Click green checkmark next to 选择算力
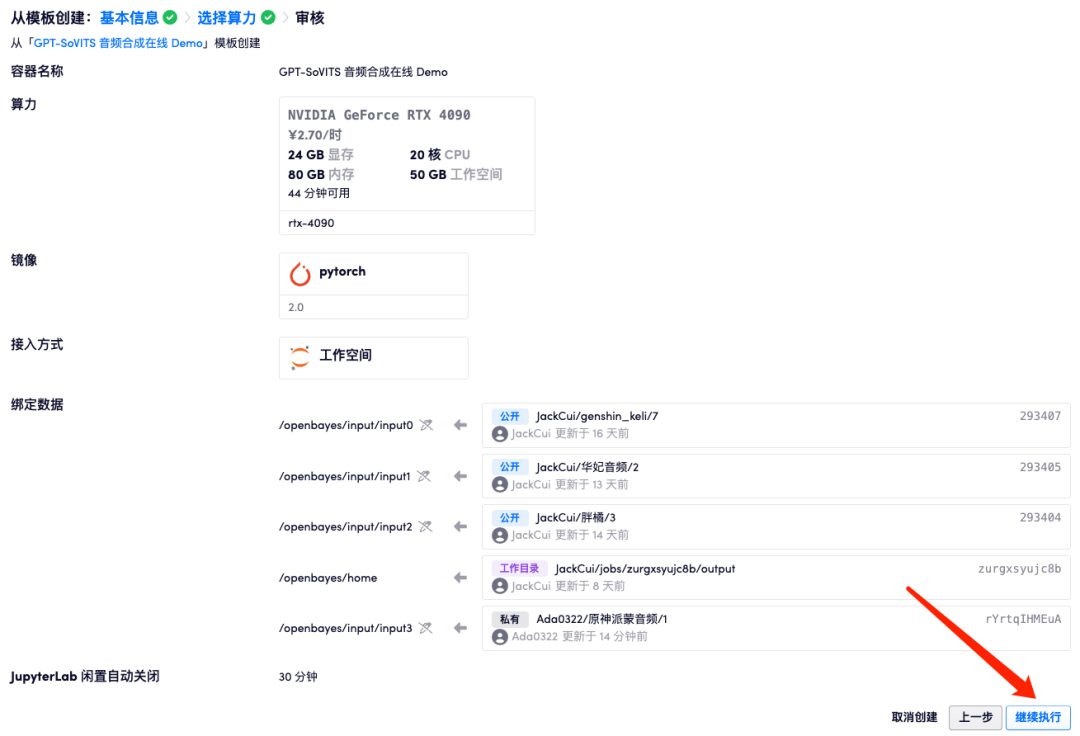The image size is (1080, 736). click(x=269, y=17)
